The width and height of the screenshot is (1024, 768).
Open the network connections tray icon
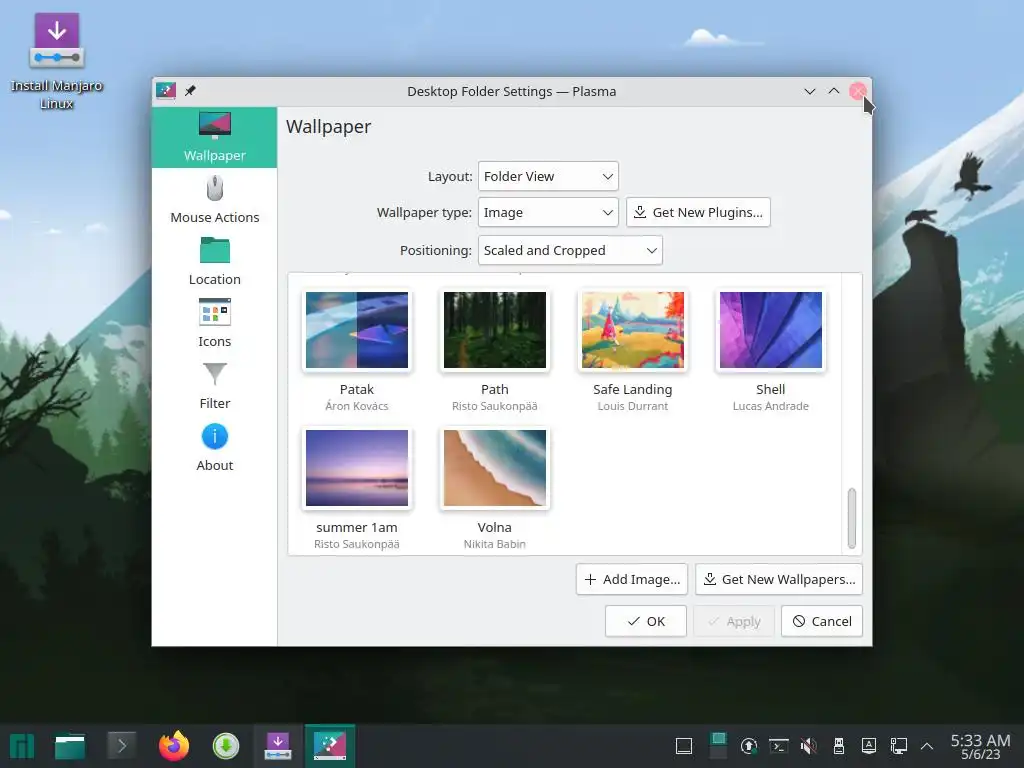[899, 746]
